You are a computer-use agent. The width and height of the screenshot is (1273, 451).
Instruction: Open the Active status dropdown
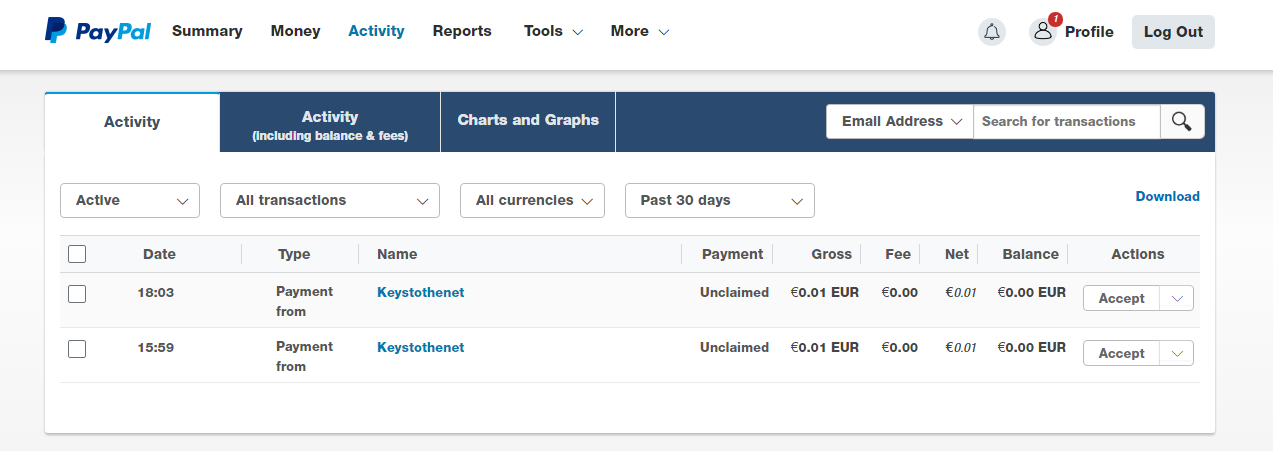coord(130,200)
